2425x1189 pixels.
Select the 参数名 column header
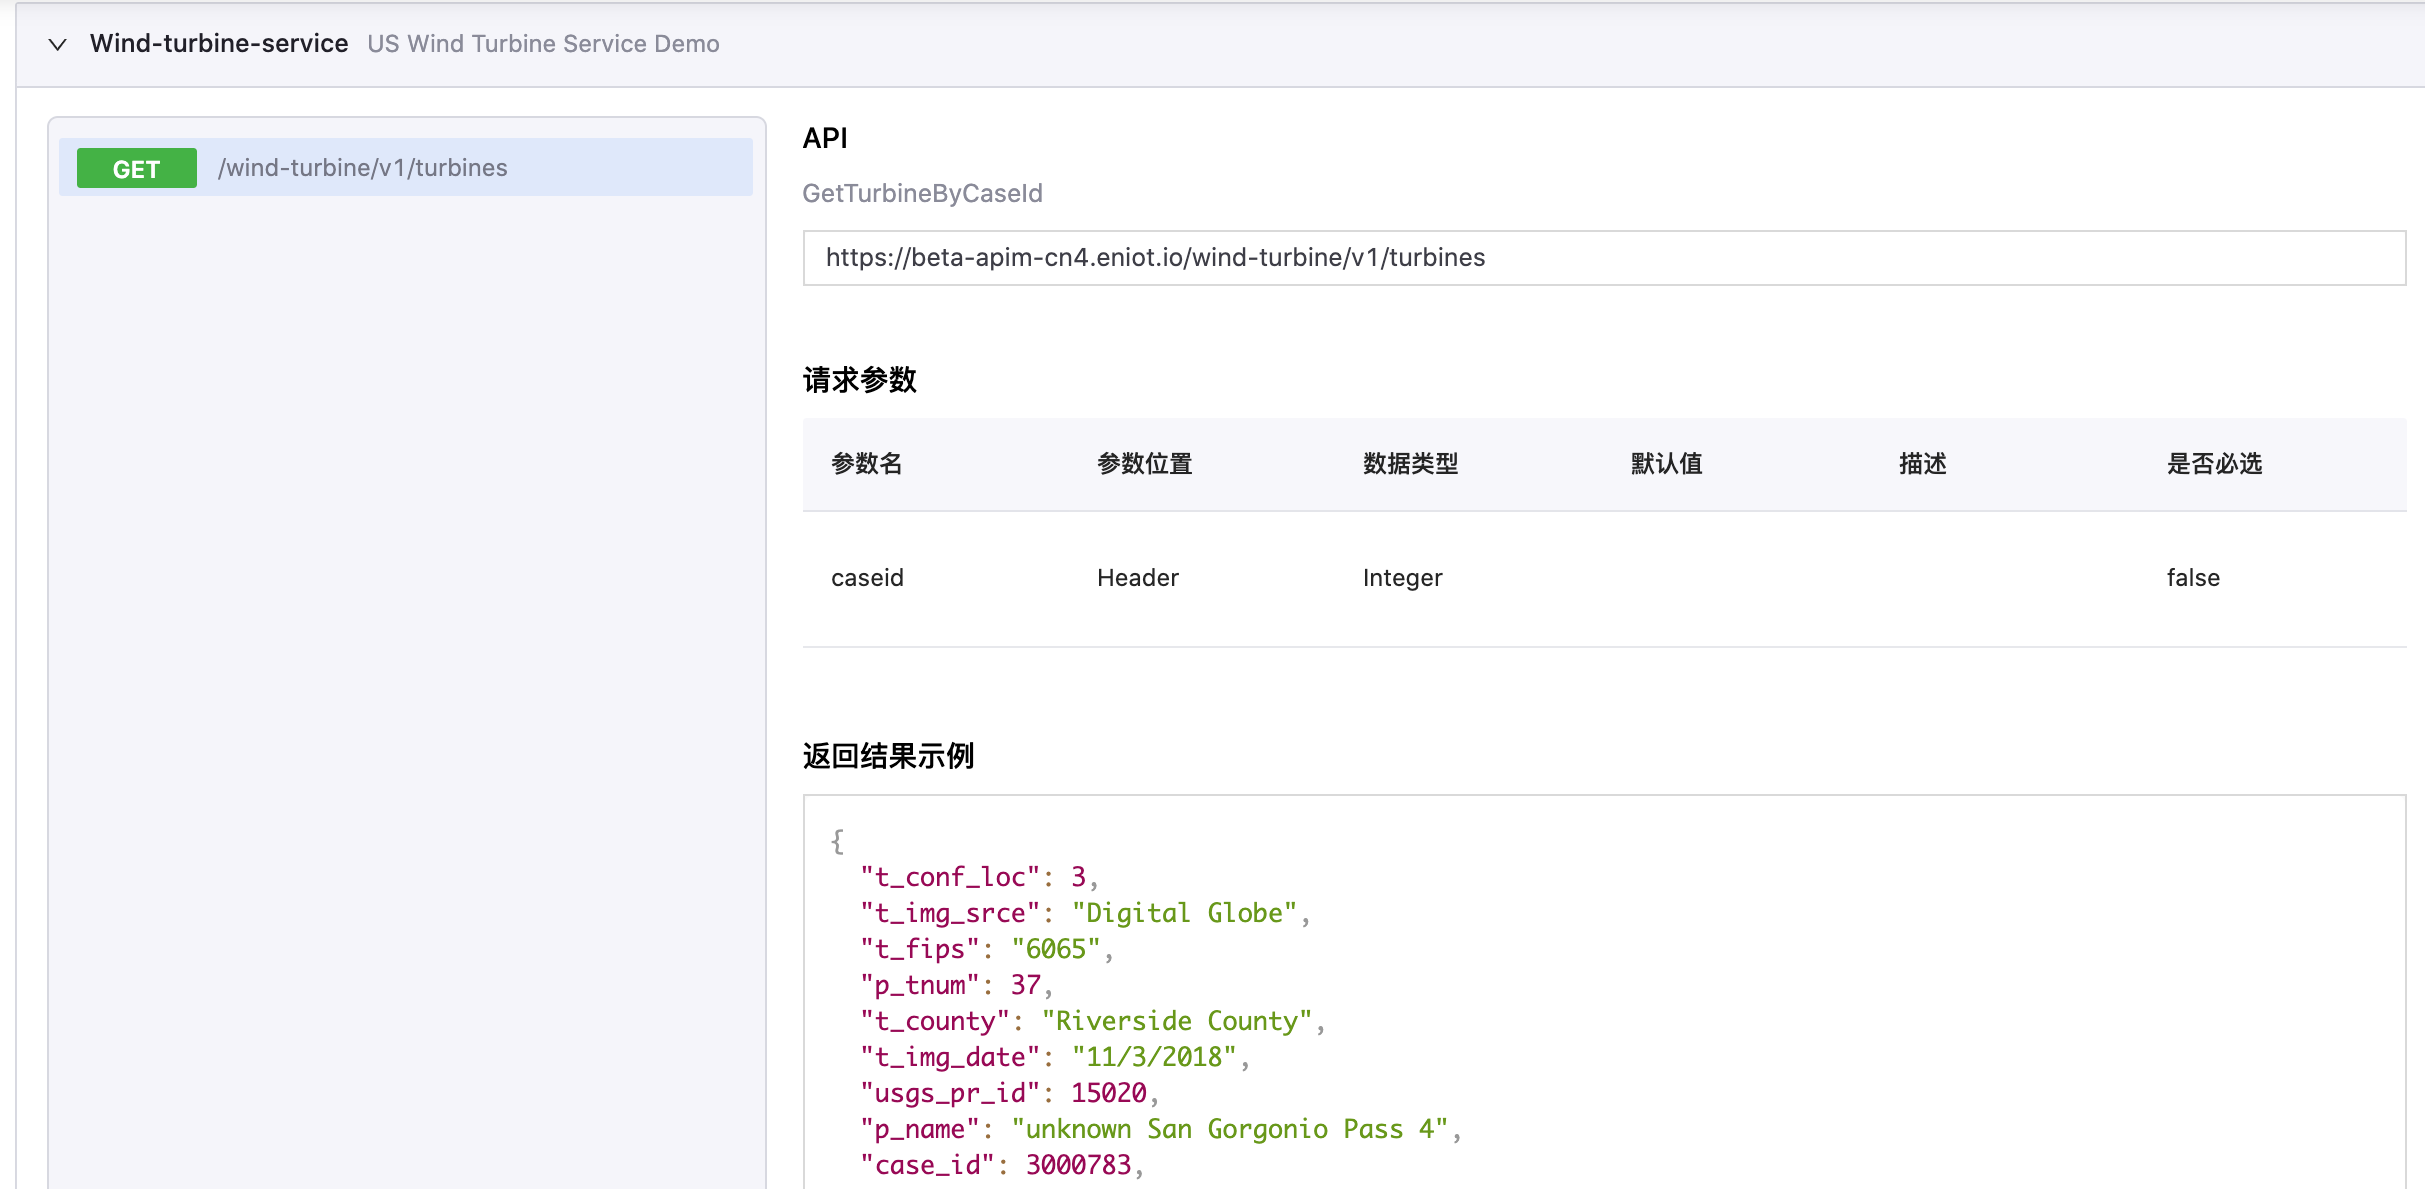(866, 464)
